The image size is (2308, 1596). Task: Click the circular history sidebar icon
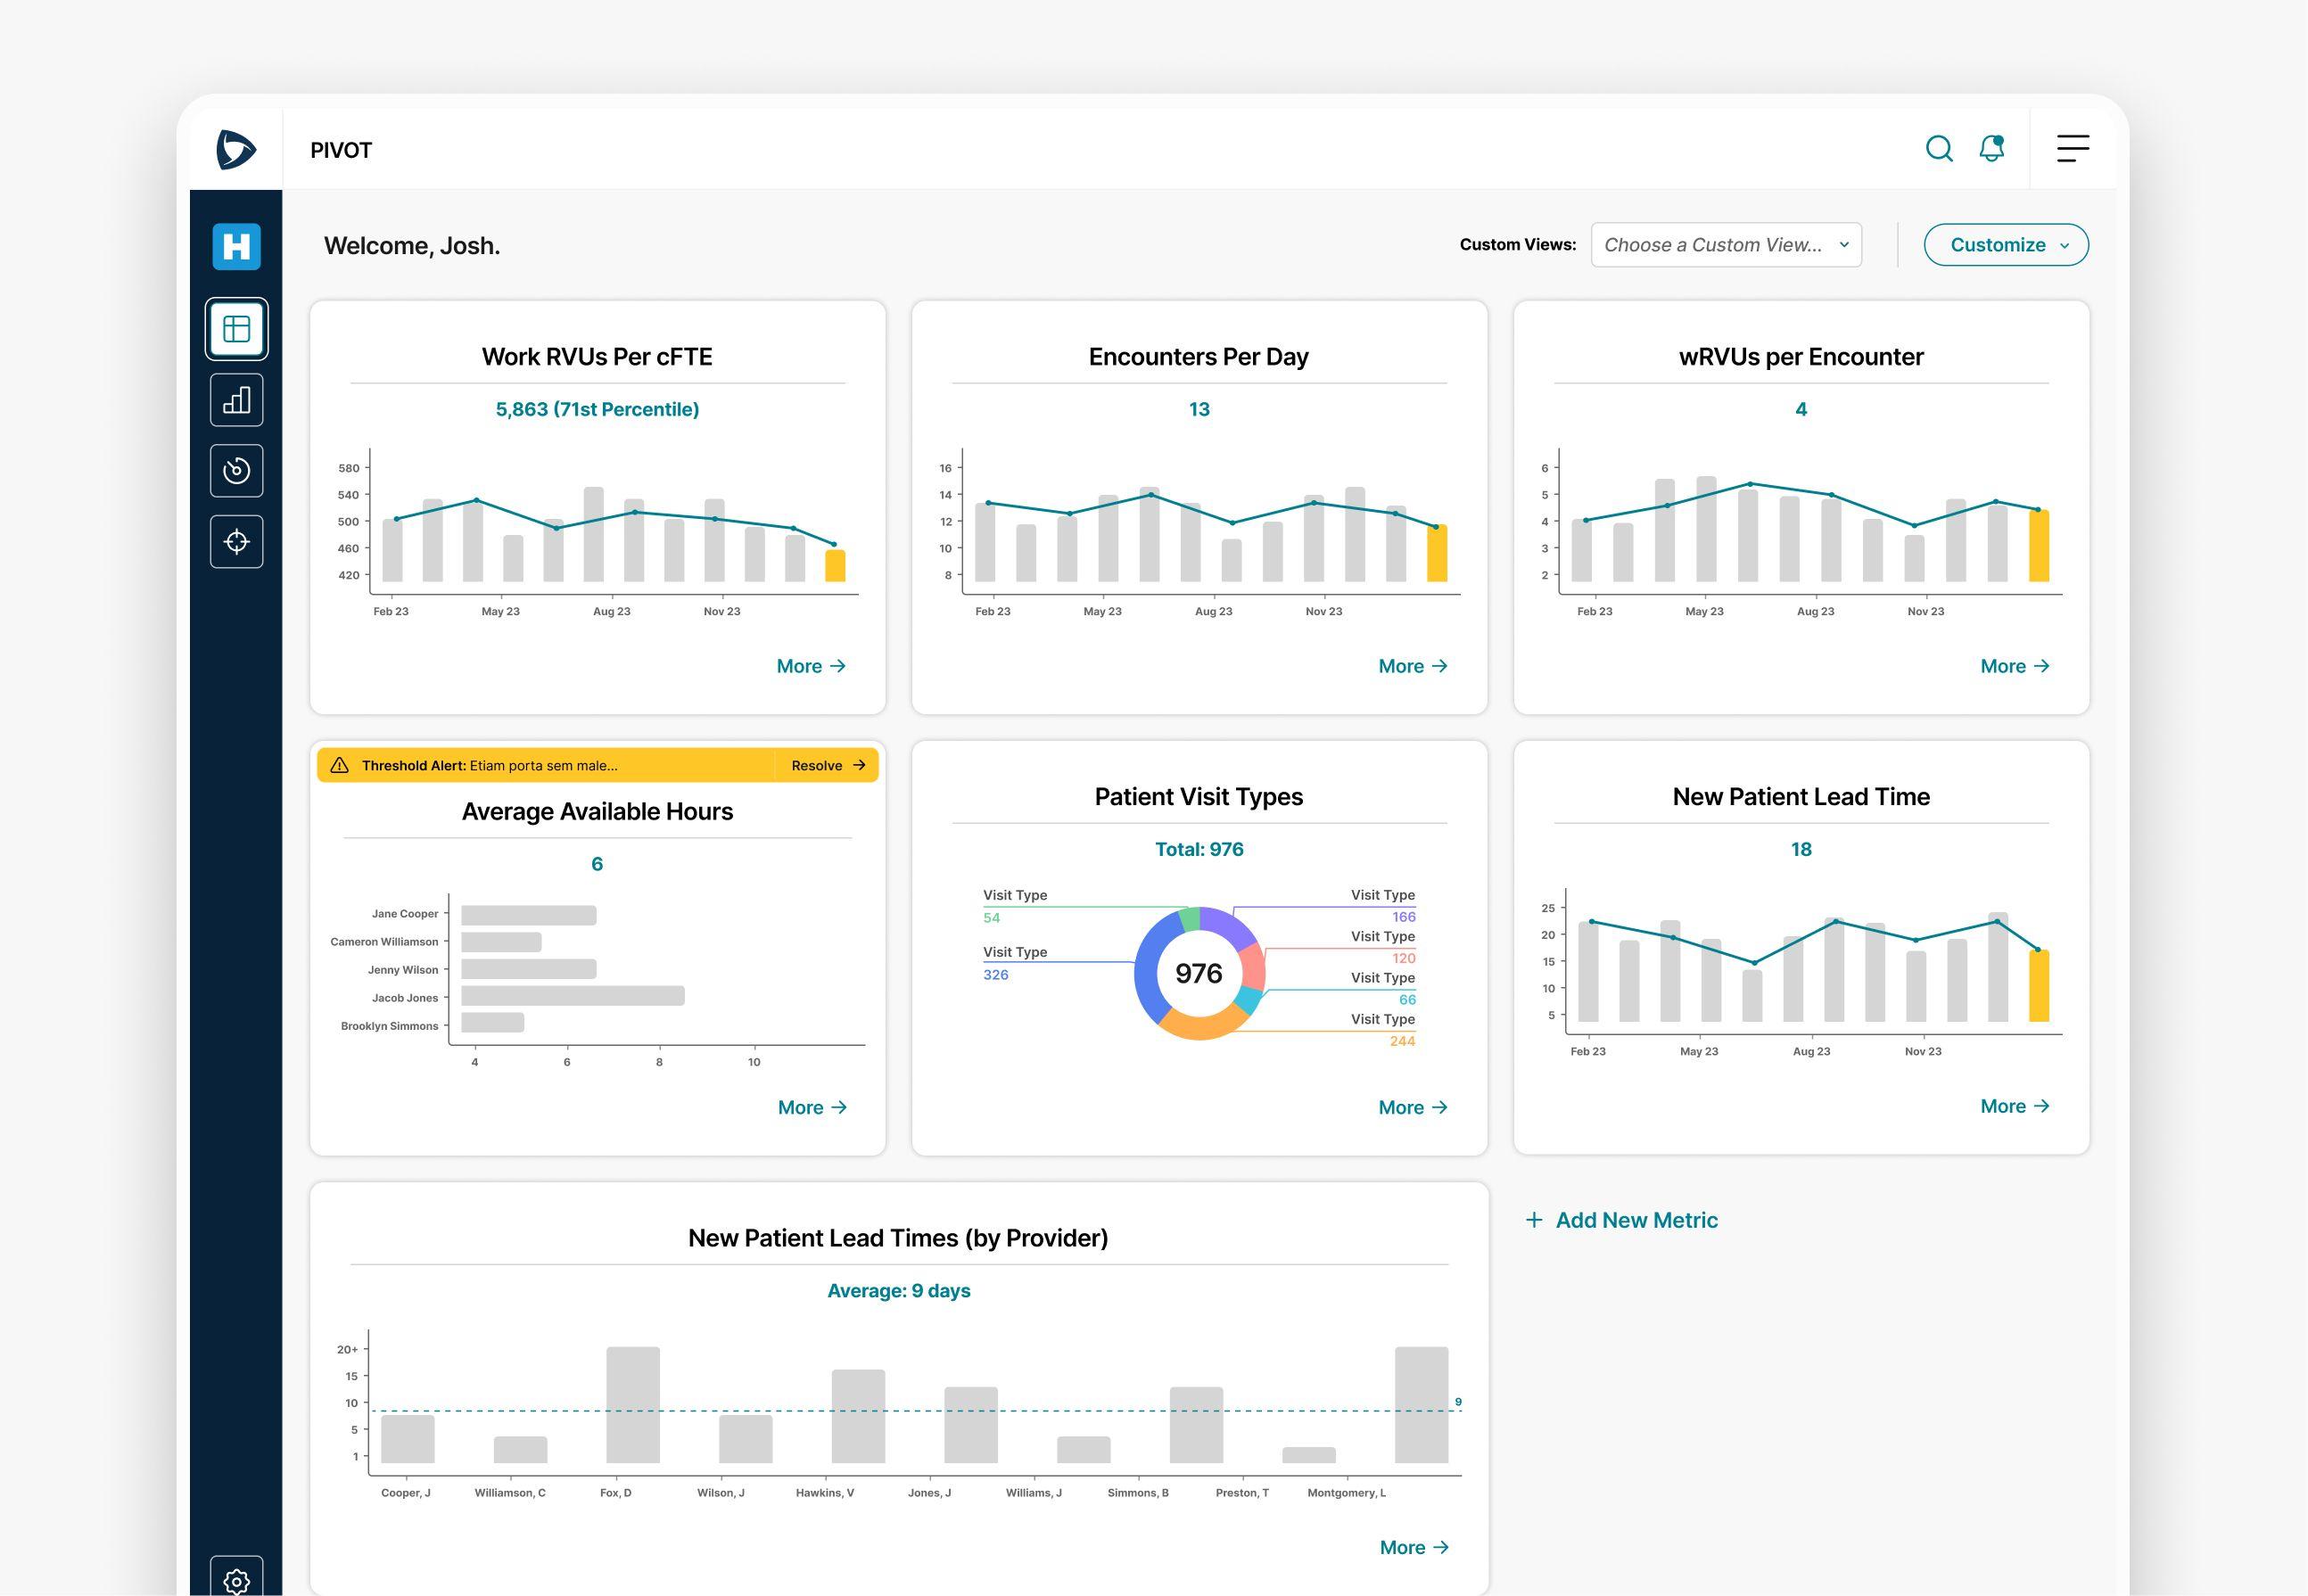tap(237, 471)
